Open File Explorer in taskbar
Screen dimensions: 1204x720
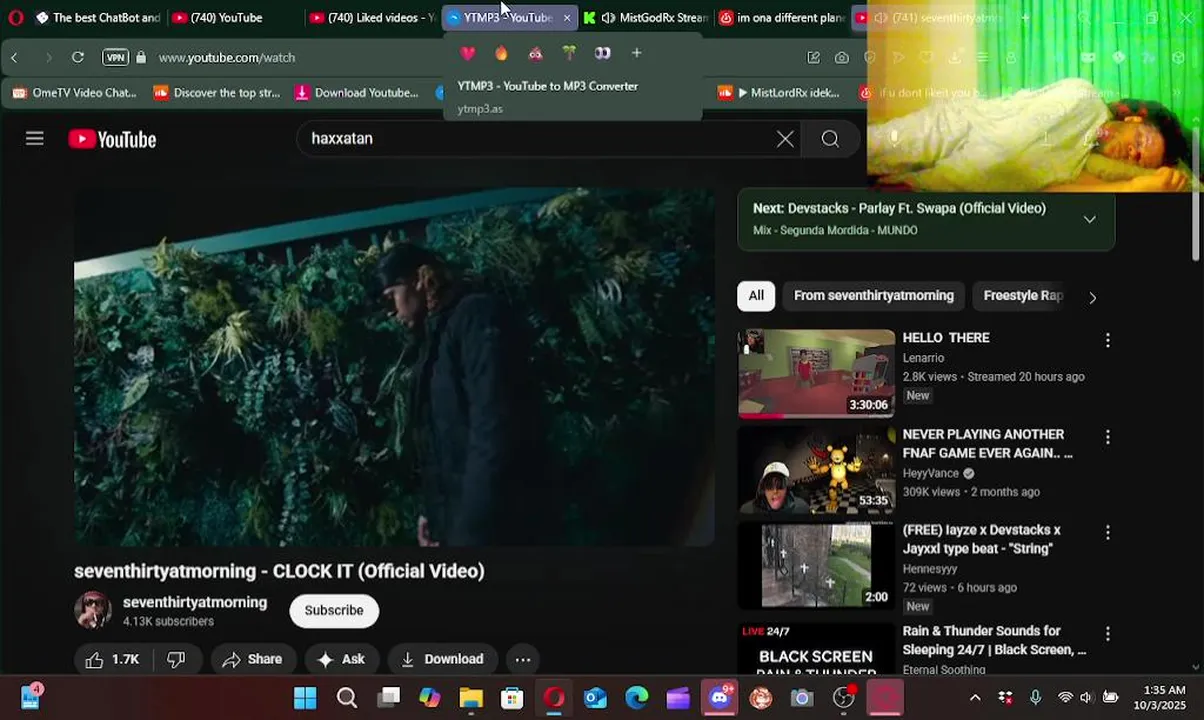pos(471,698)
